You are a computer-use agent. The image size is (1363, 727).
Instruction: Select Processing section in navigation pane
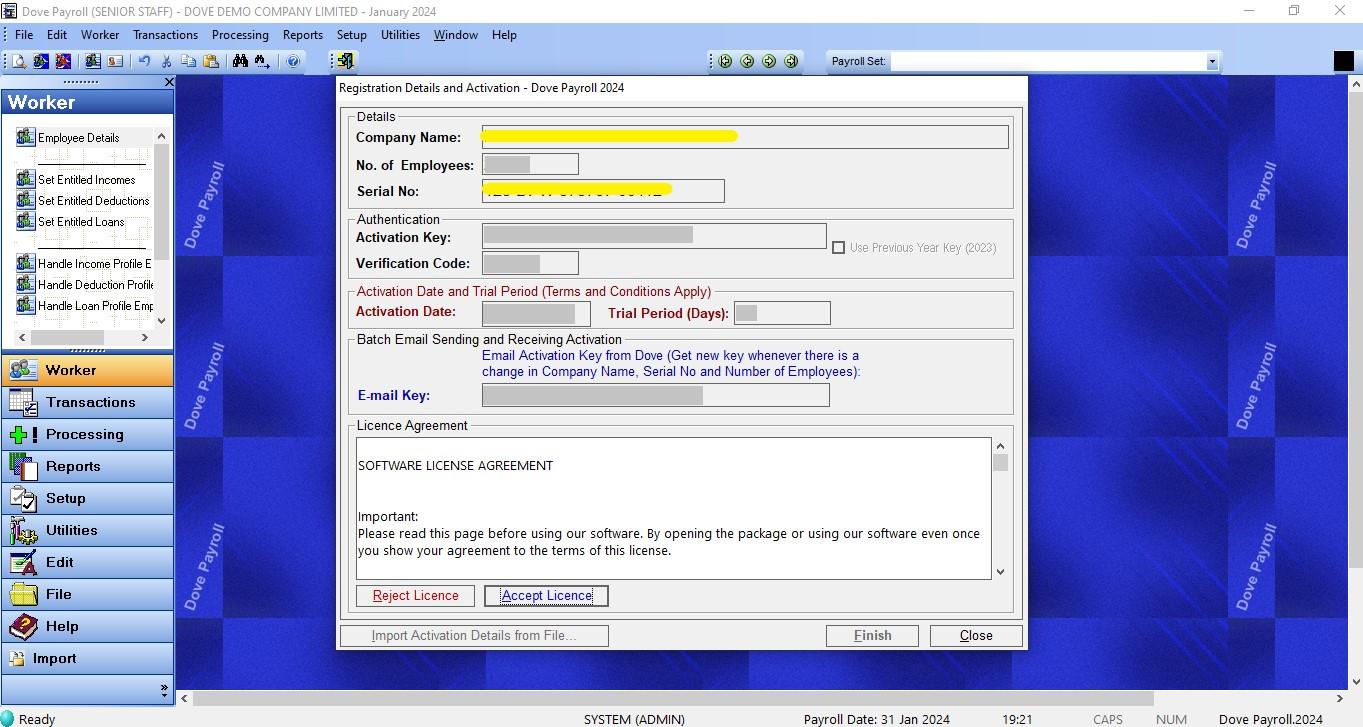[x=87, y=434]
